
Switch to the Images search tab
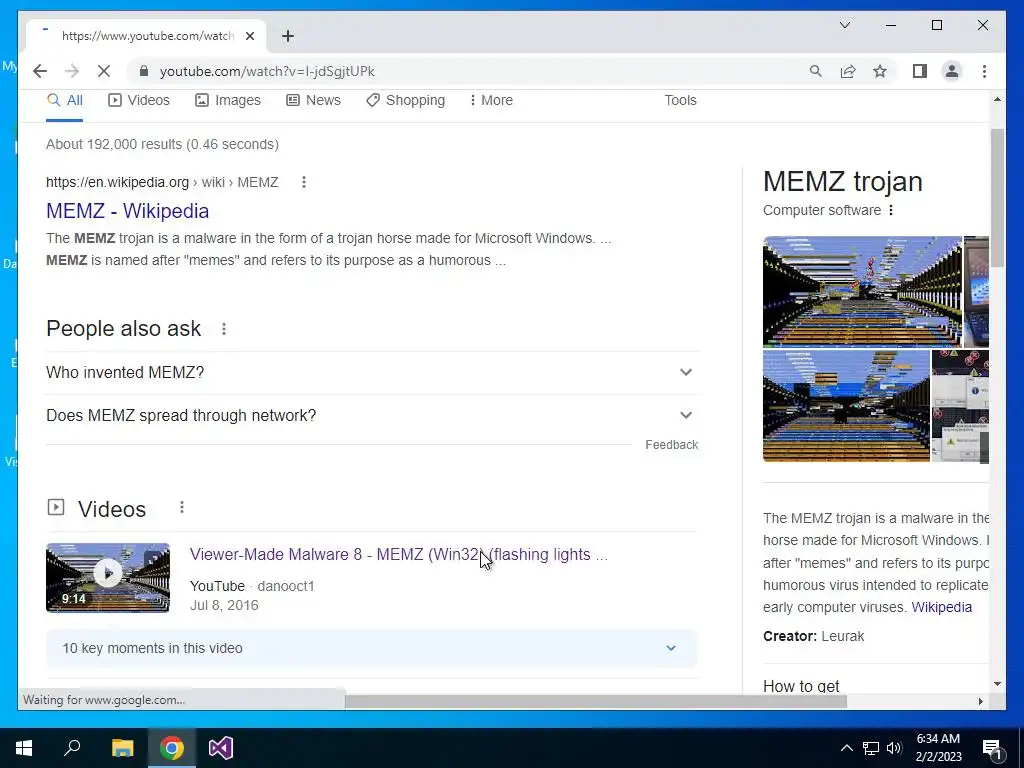(x=228, y=101)
